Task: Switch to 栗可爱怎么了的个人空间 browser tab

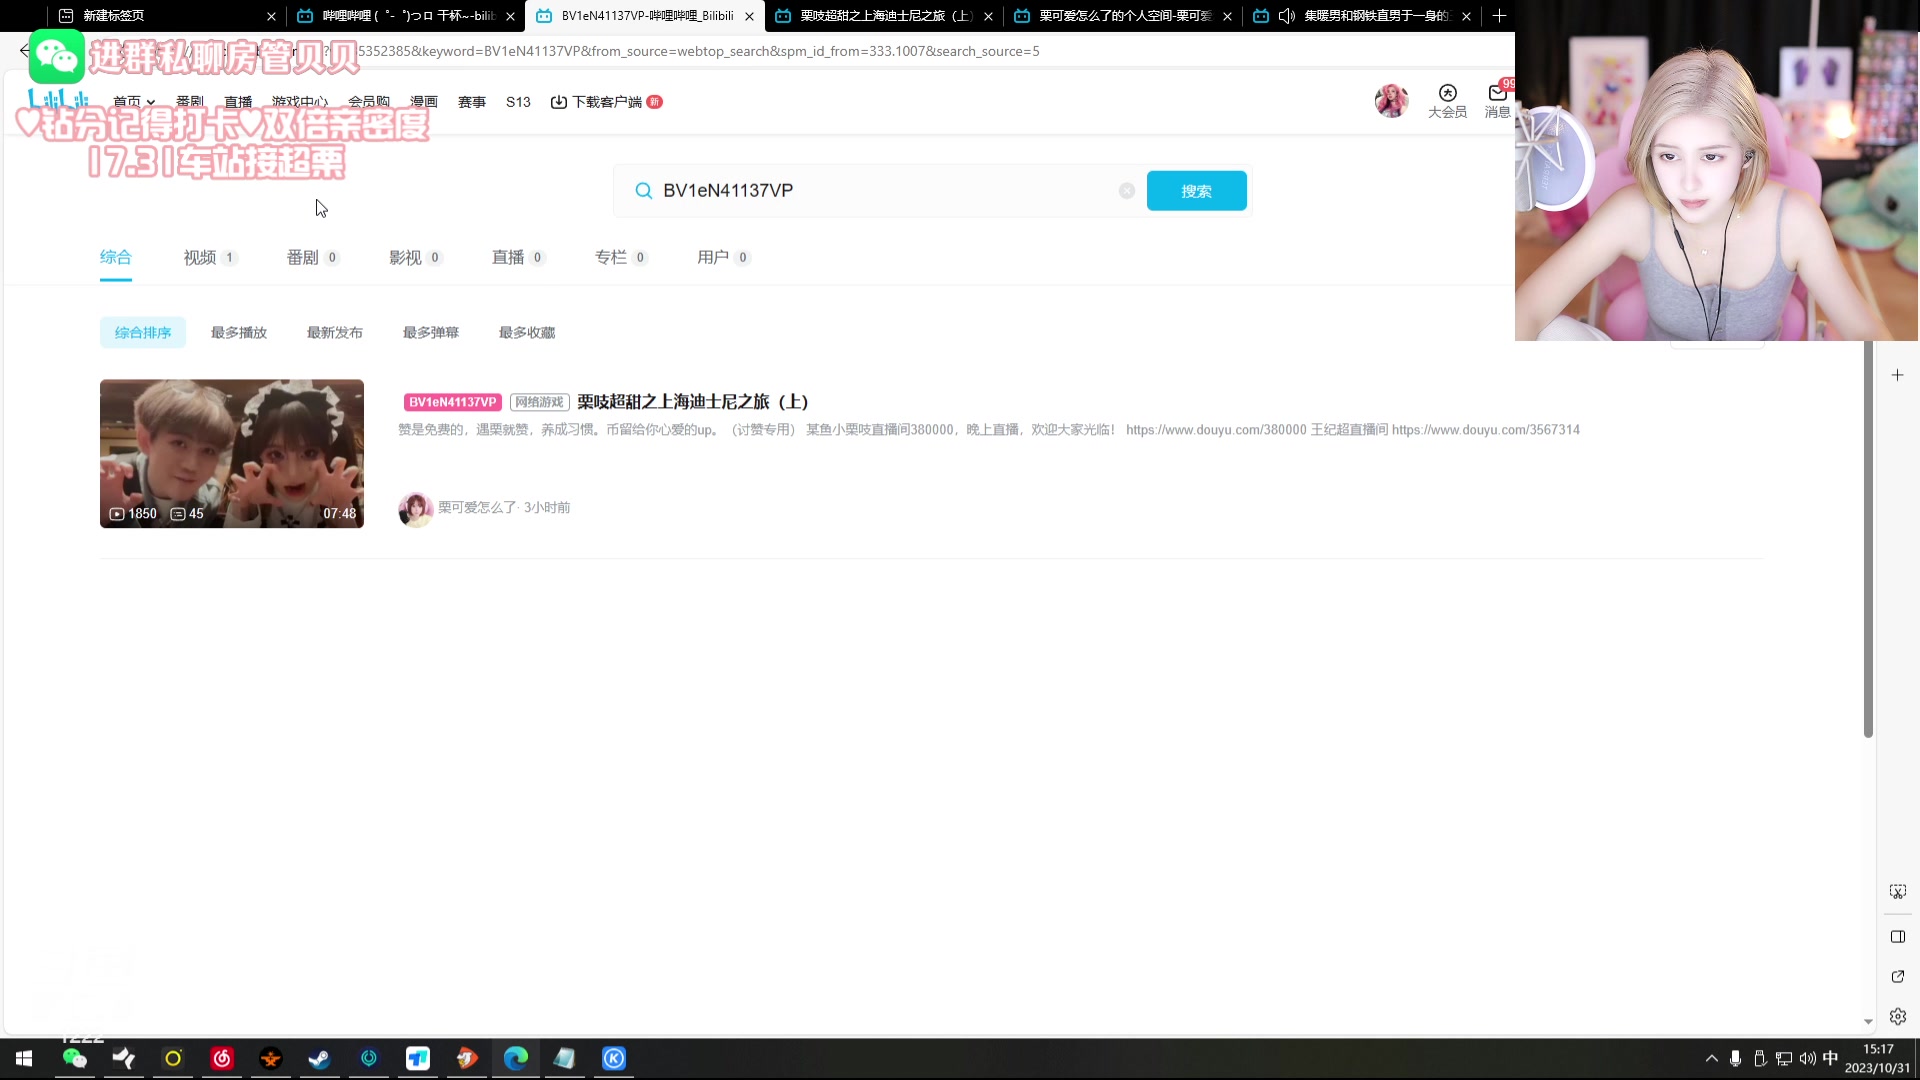Action: coord(1122,16)
